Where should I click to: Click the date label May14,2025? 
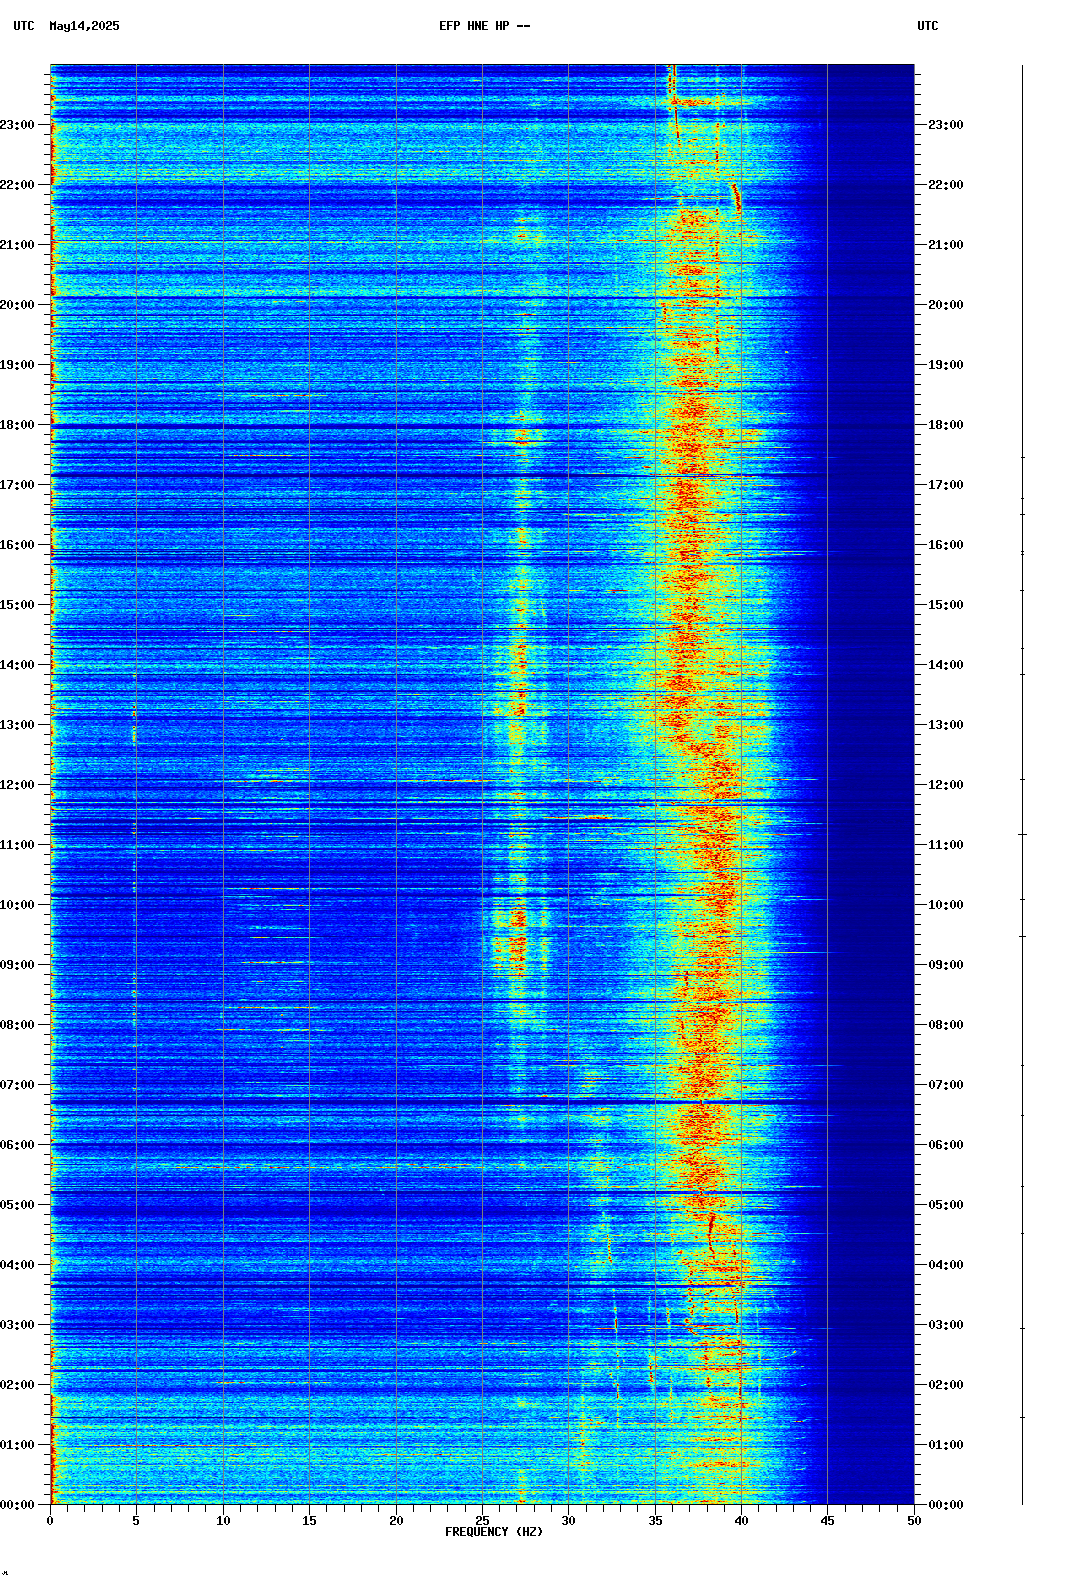coord(84,26)
